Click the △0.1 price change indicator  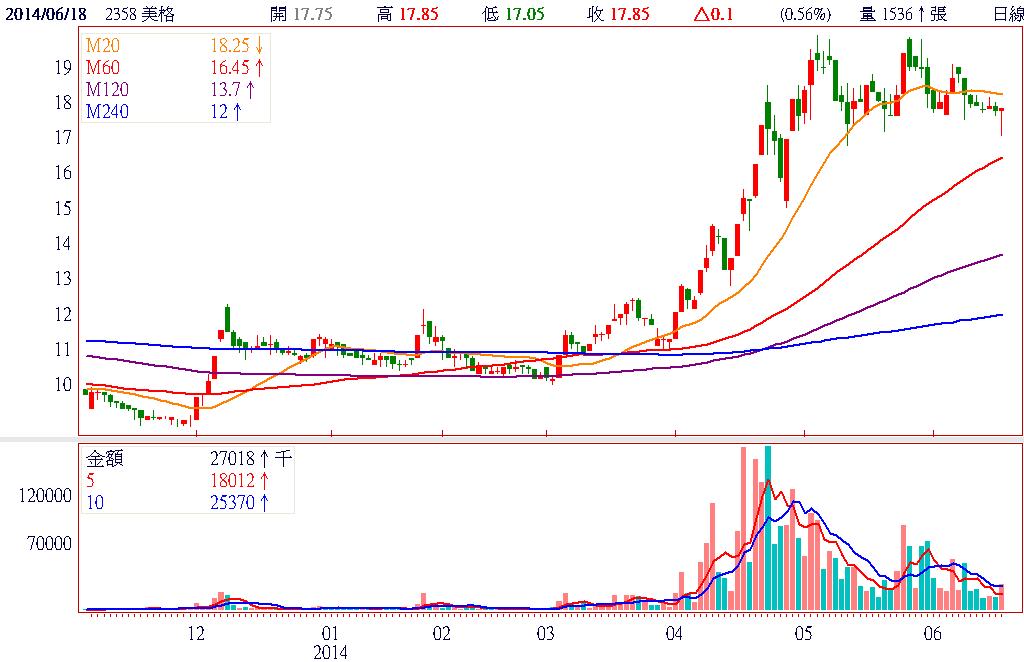(724, 14)
